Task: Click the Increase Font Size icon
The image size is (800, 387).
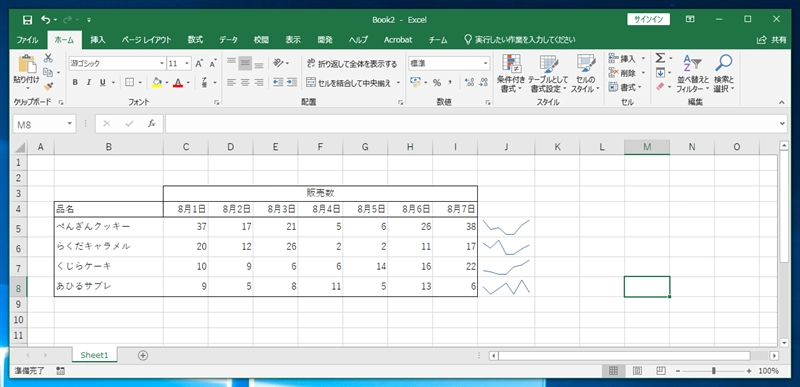Action: [199, 64]
